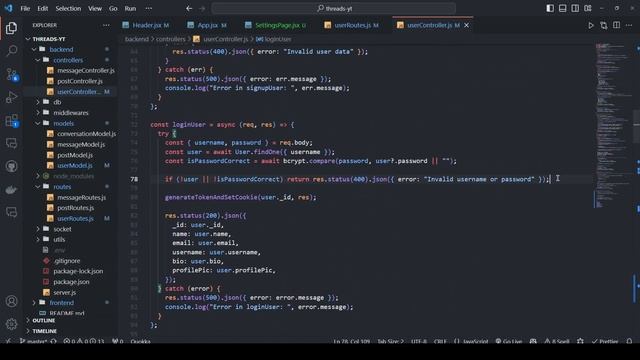640x360 pixels.
Task: Open the Go menu
Action: point(113,9)
